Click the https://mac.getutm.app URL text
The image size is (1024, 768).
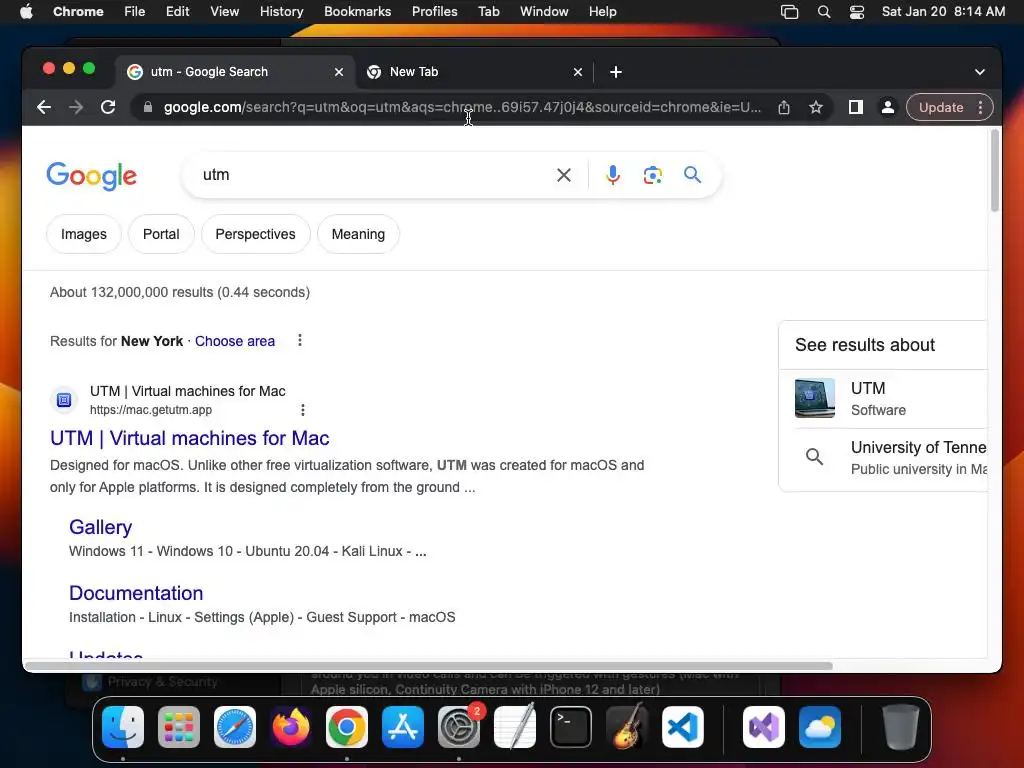pos(151,410)
